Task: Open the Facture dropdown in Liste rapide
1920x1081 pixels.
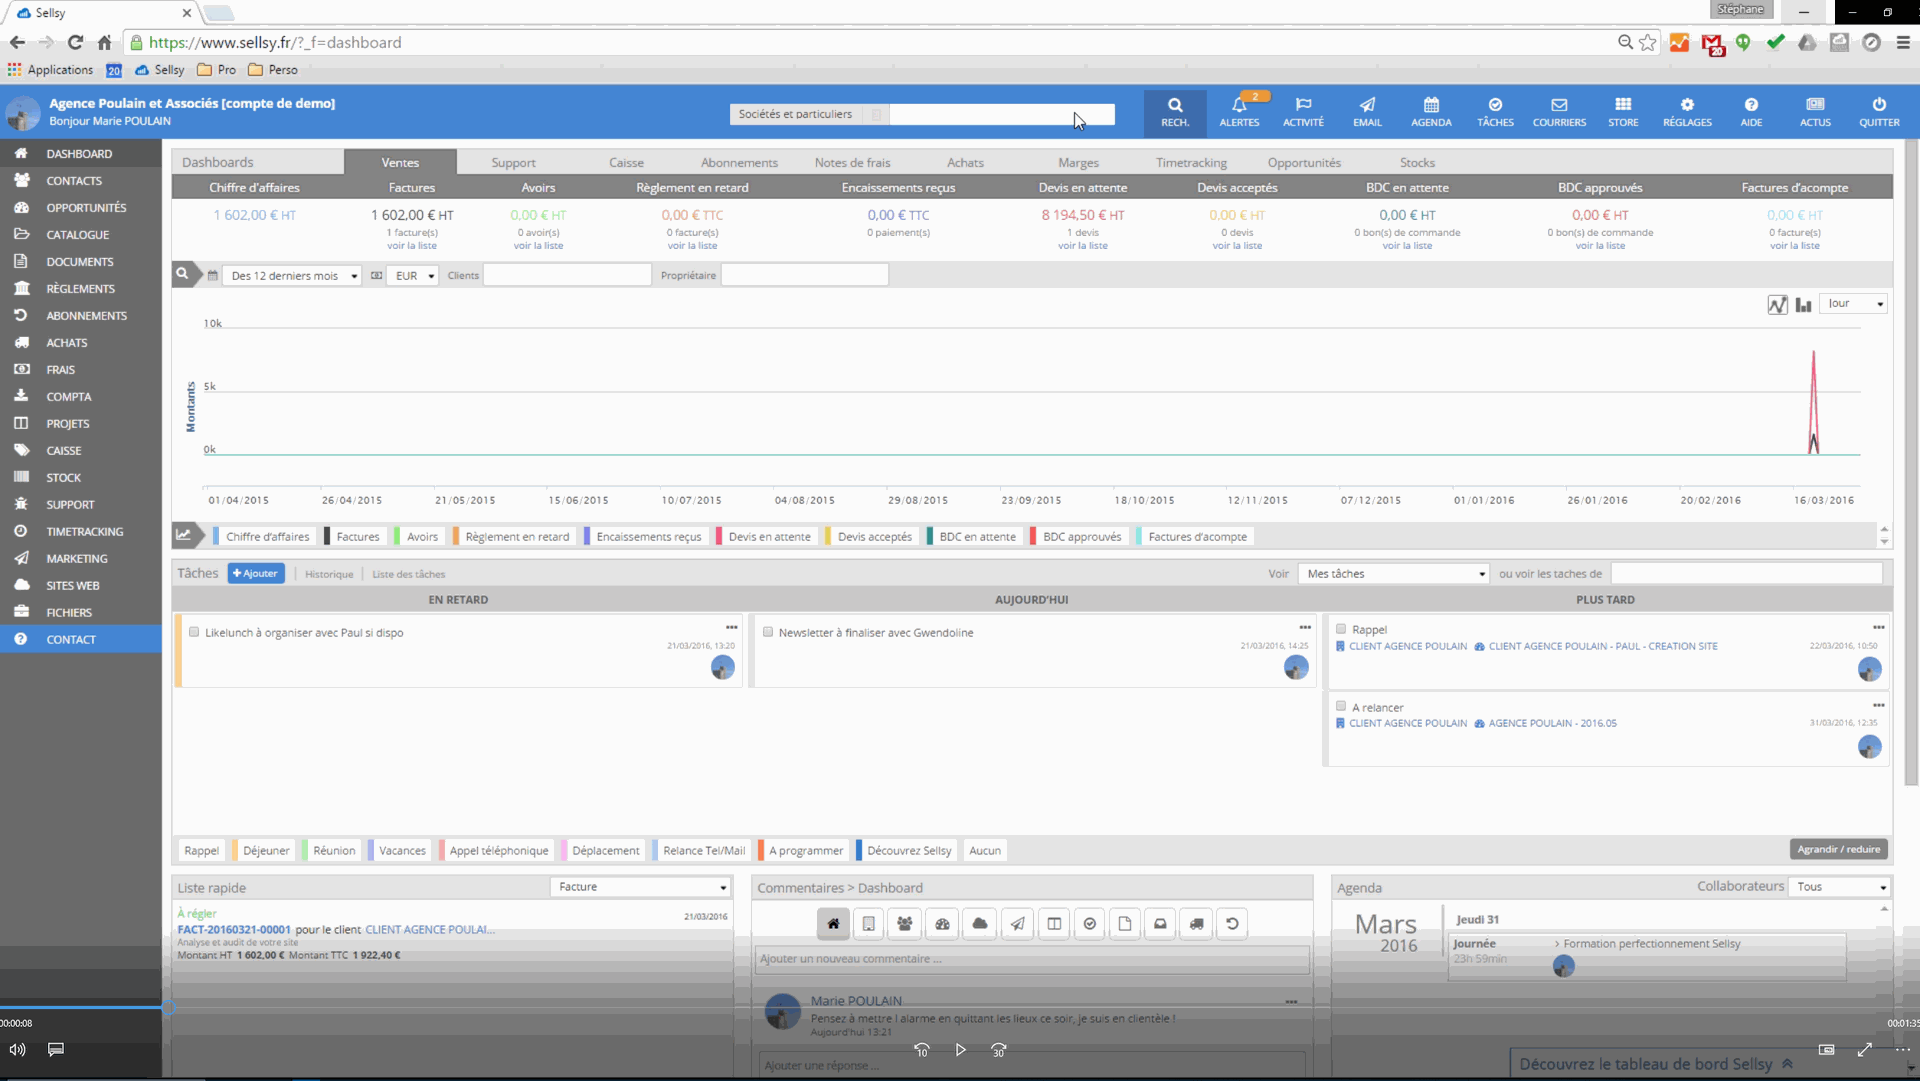Action: pos(641,887)
